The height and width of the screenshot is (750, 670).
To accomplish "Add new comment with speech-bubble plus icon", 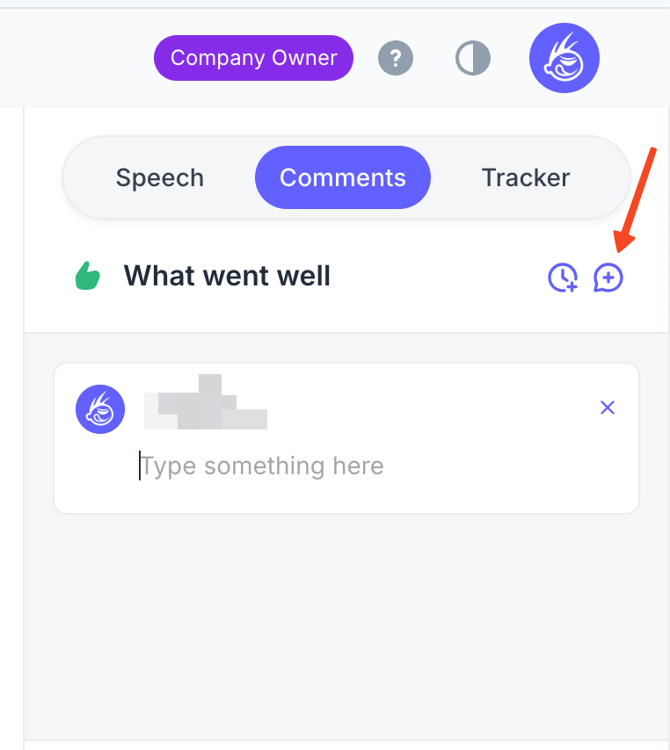I will [608, 277].
